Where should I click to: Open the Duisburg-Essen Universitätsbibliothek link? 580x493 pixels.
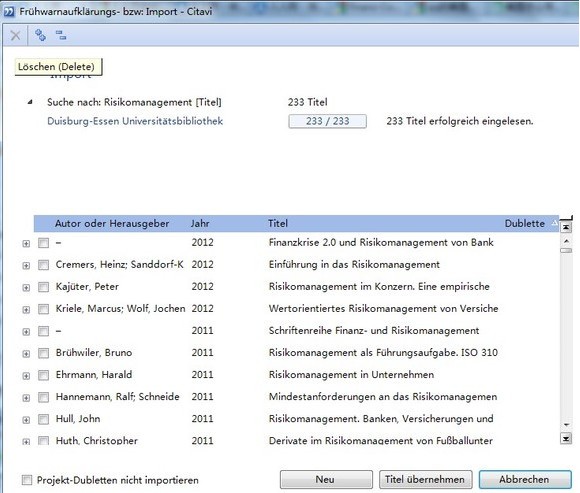pyautogui.click(x=135, y=121)
